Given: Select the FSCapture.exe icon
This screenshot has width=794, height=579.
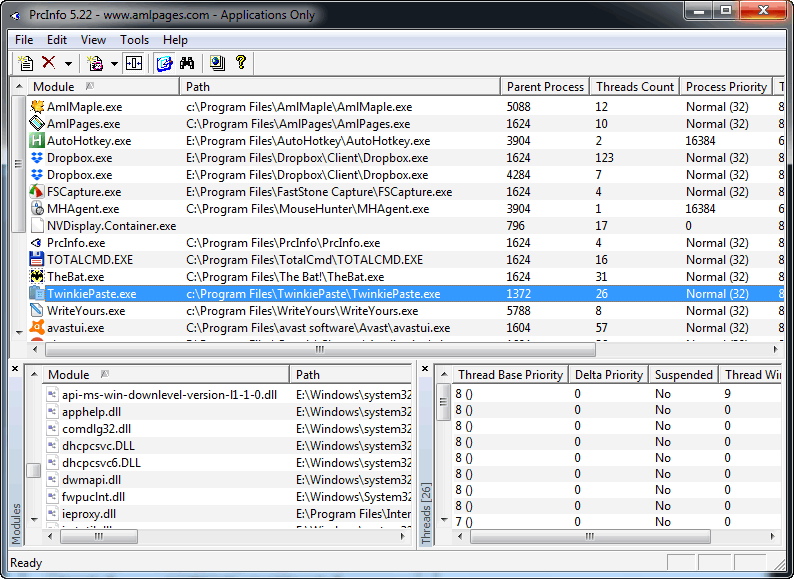Looking at the screenshot, I should (37, 191).
